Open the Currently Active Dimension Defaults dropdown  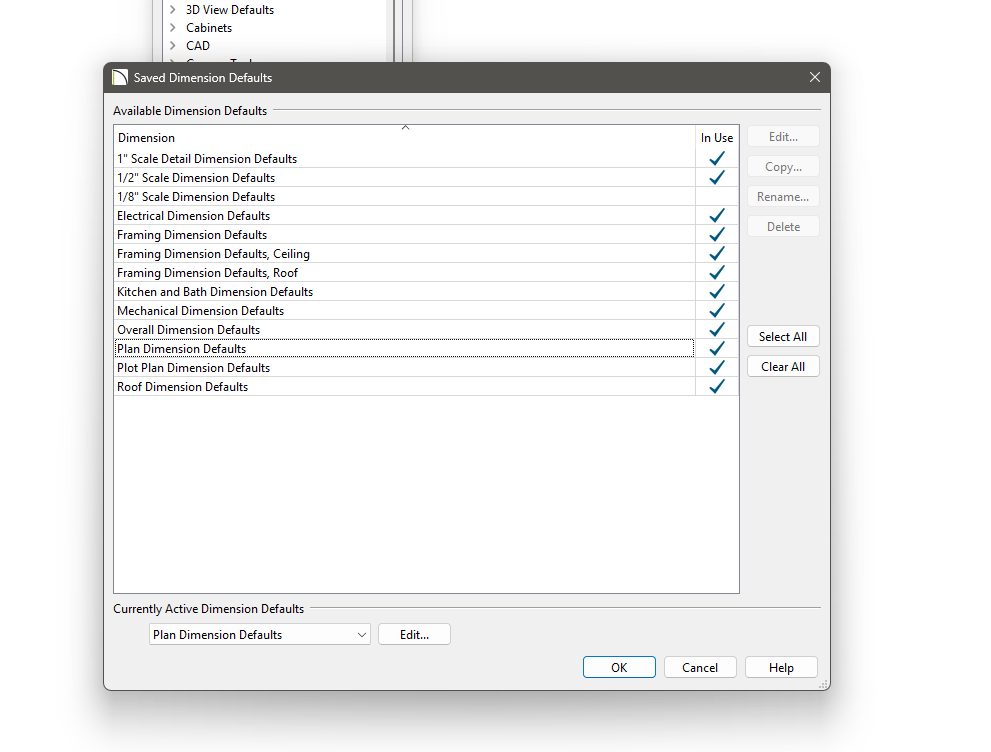[x=361, y=635]
